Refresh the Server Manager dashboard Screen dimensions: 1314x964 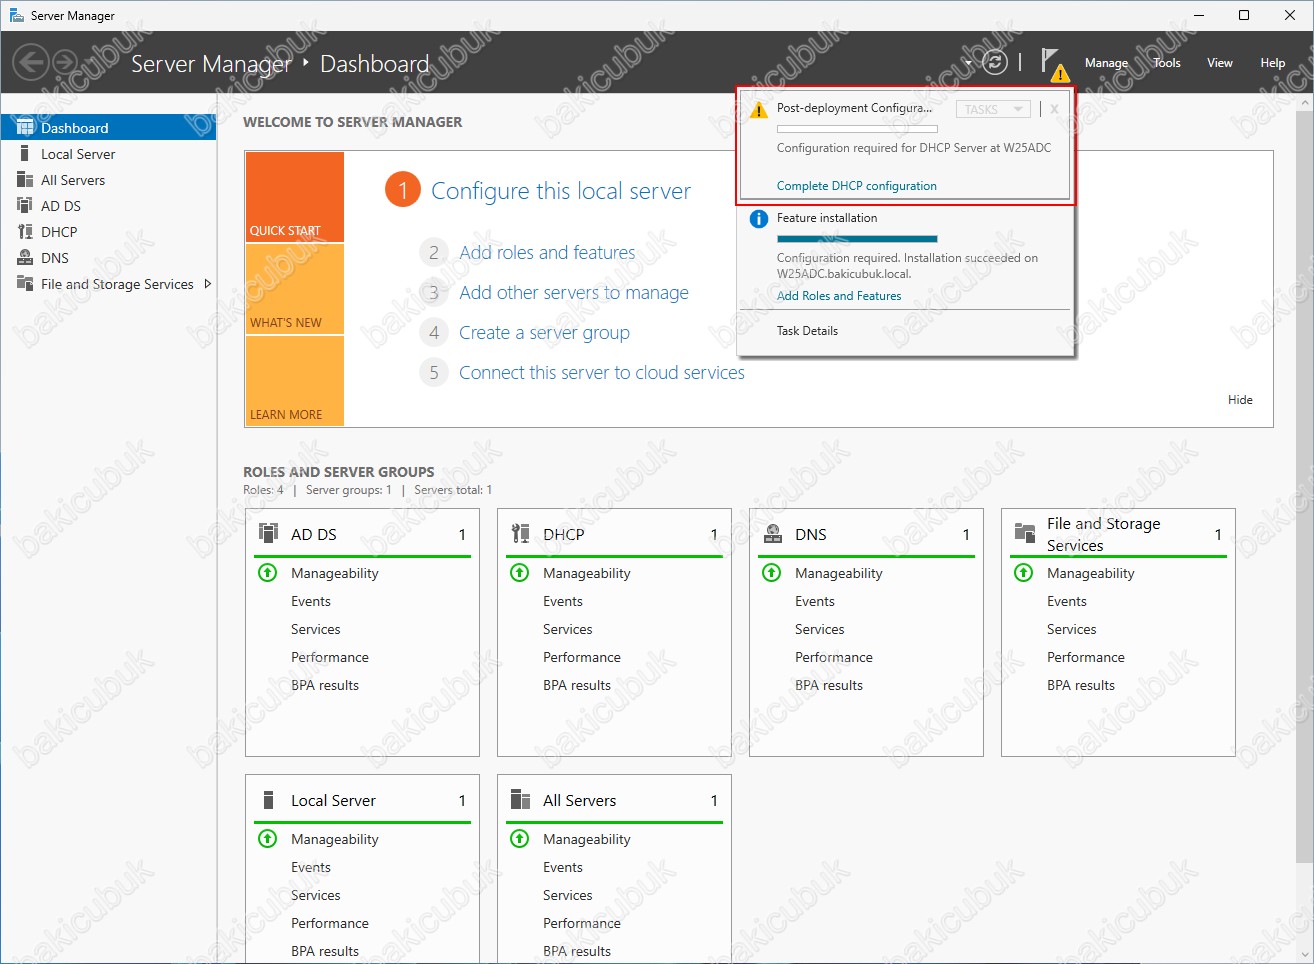(x=994, y=62)
